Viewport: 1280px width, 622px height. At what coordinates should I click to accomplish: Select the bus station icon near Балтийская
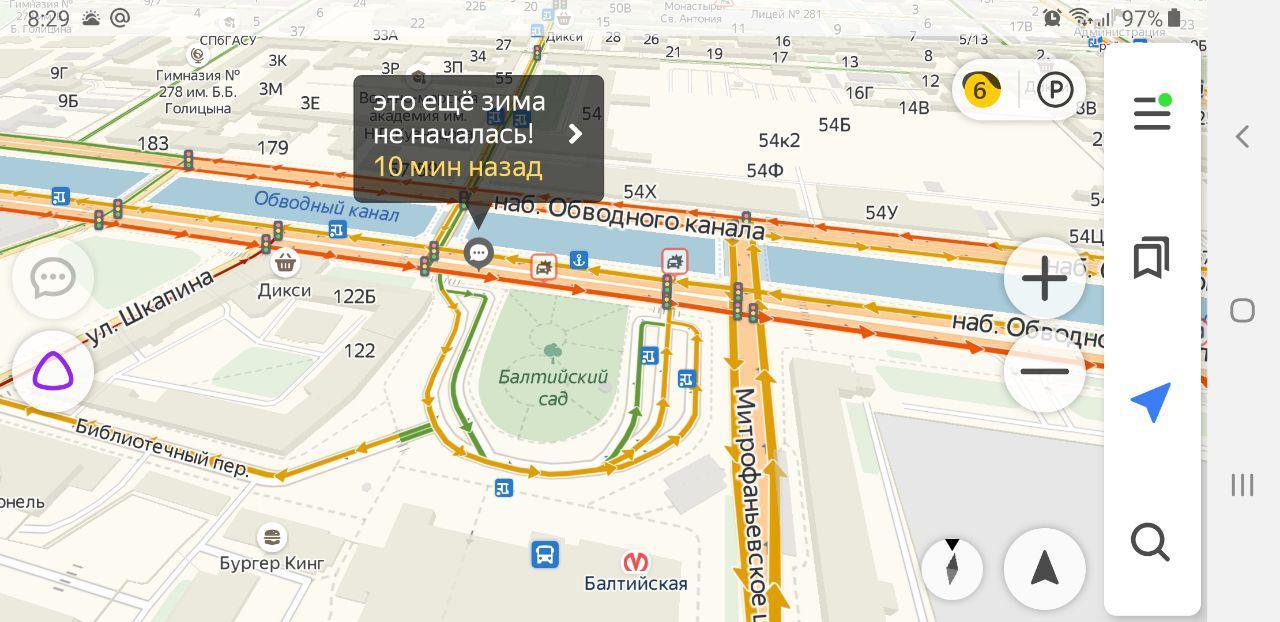pyautogui.click(x=544, y=554)
